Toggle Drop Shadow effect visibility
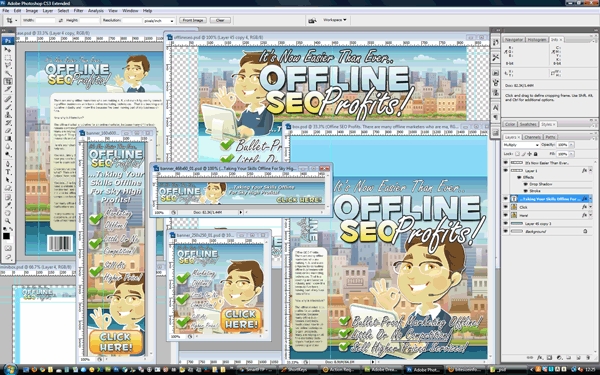 coord(525,184)
